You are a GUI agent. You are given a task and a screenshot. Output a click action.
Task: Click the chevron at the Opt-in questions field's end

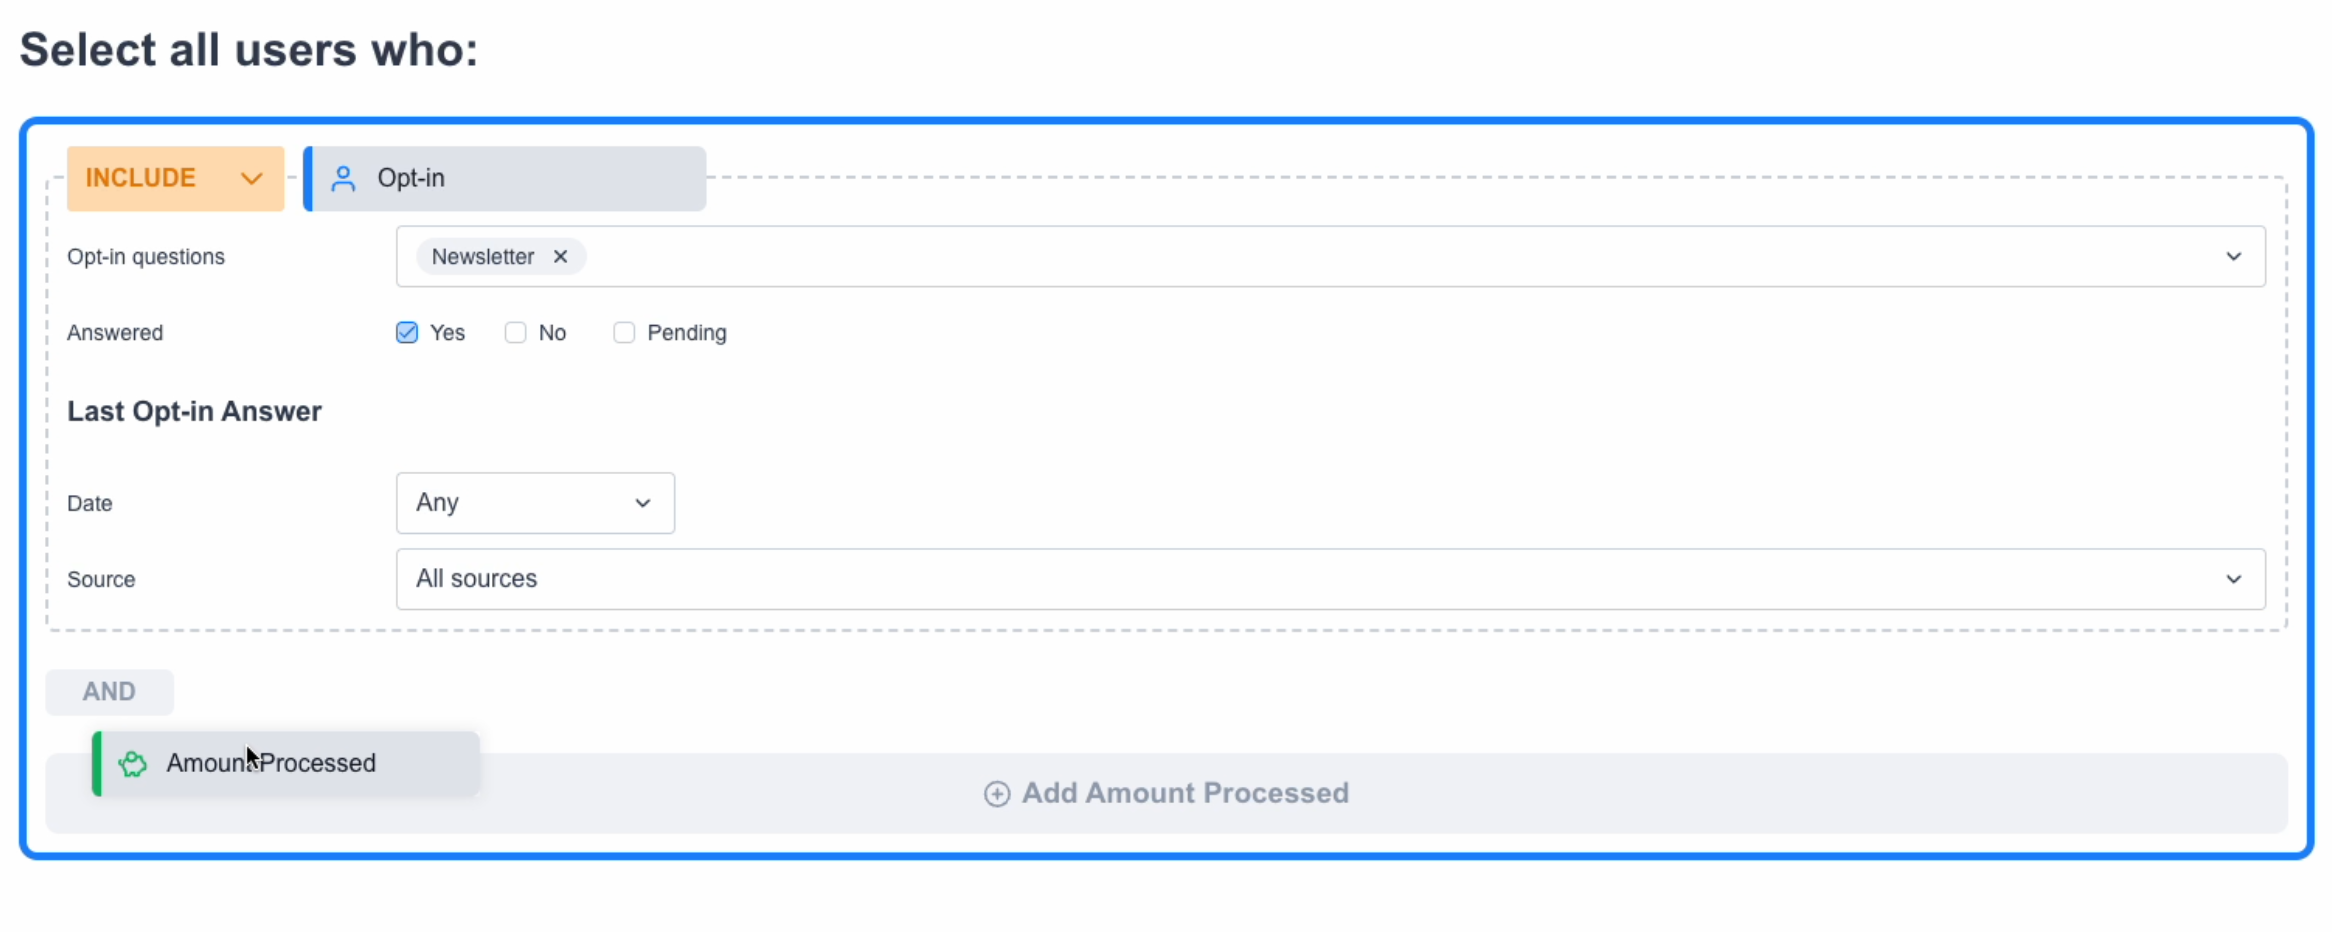(x=2233, y=257)
